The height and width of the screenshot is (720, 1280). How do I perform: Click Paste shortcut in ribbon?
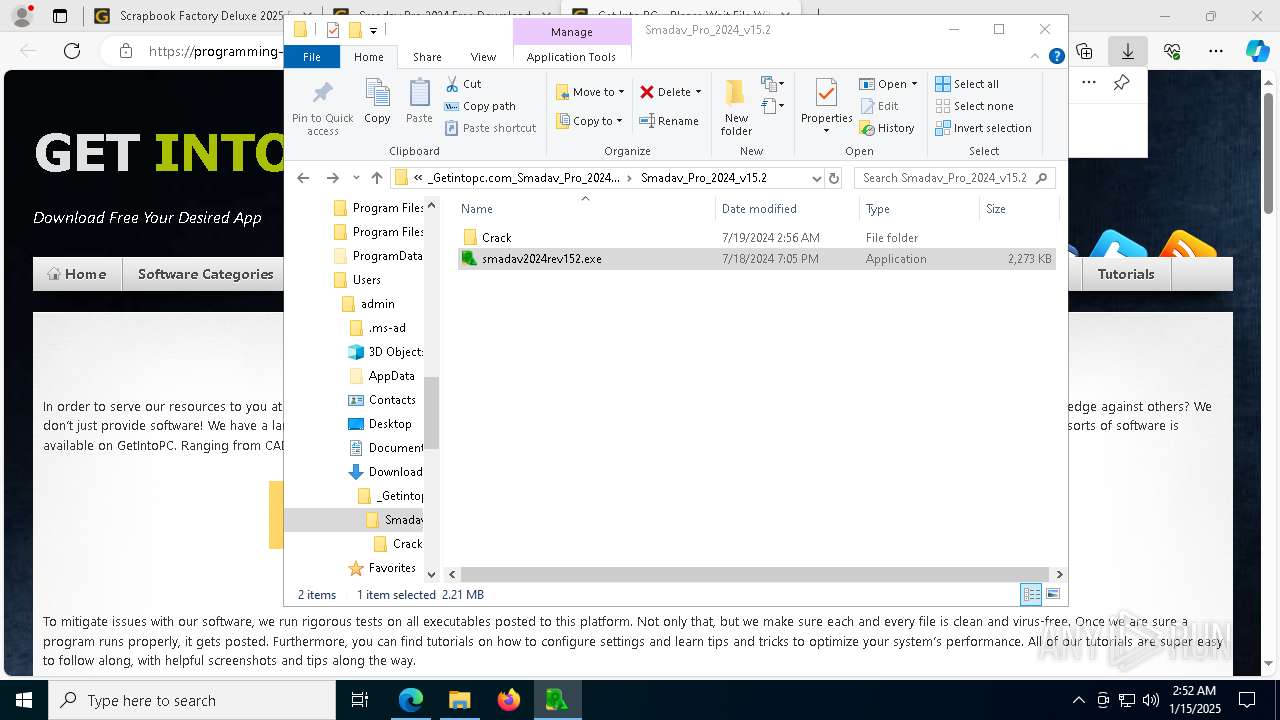coord(490,128)
